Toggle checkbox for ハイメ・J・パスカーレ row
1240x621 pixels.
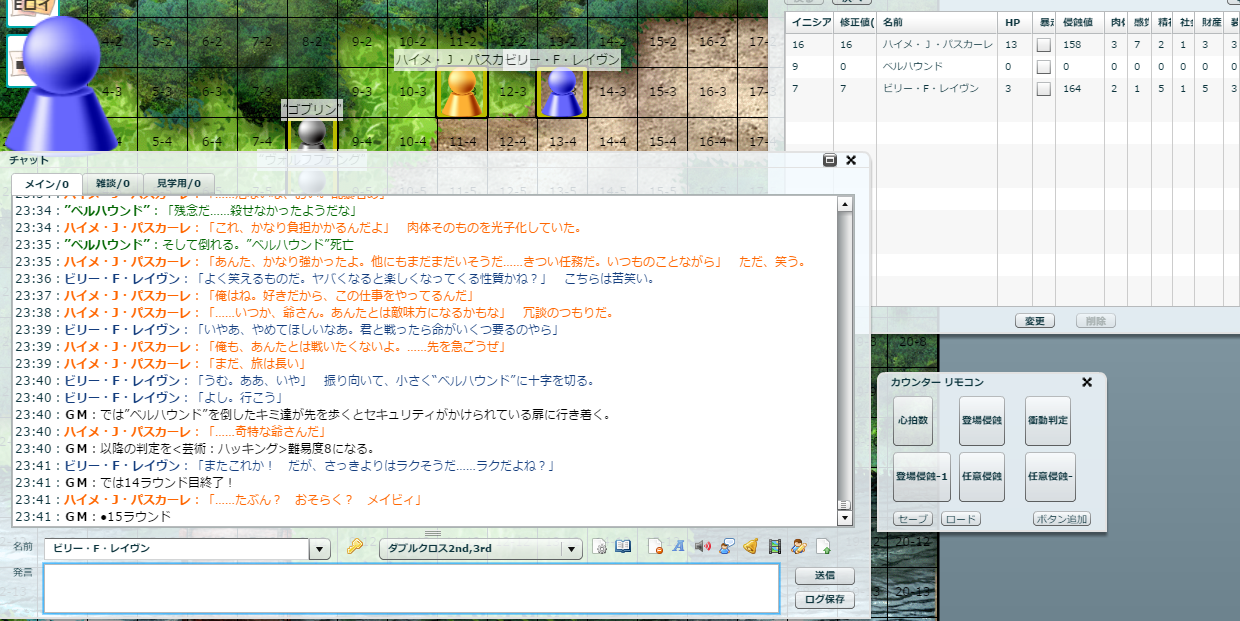coord(1043,45)
